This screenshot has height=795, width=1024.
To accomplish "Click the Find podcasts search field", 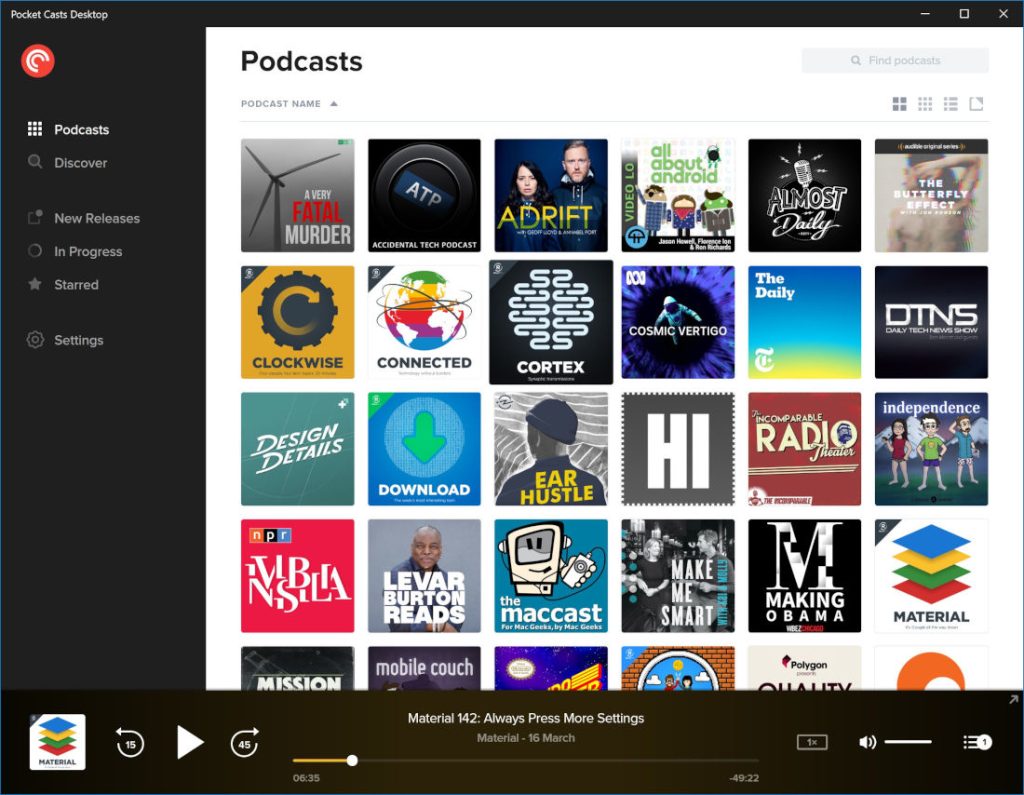I will 895,61.
